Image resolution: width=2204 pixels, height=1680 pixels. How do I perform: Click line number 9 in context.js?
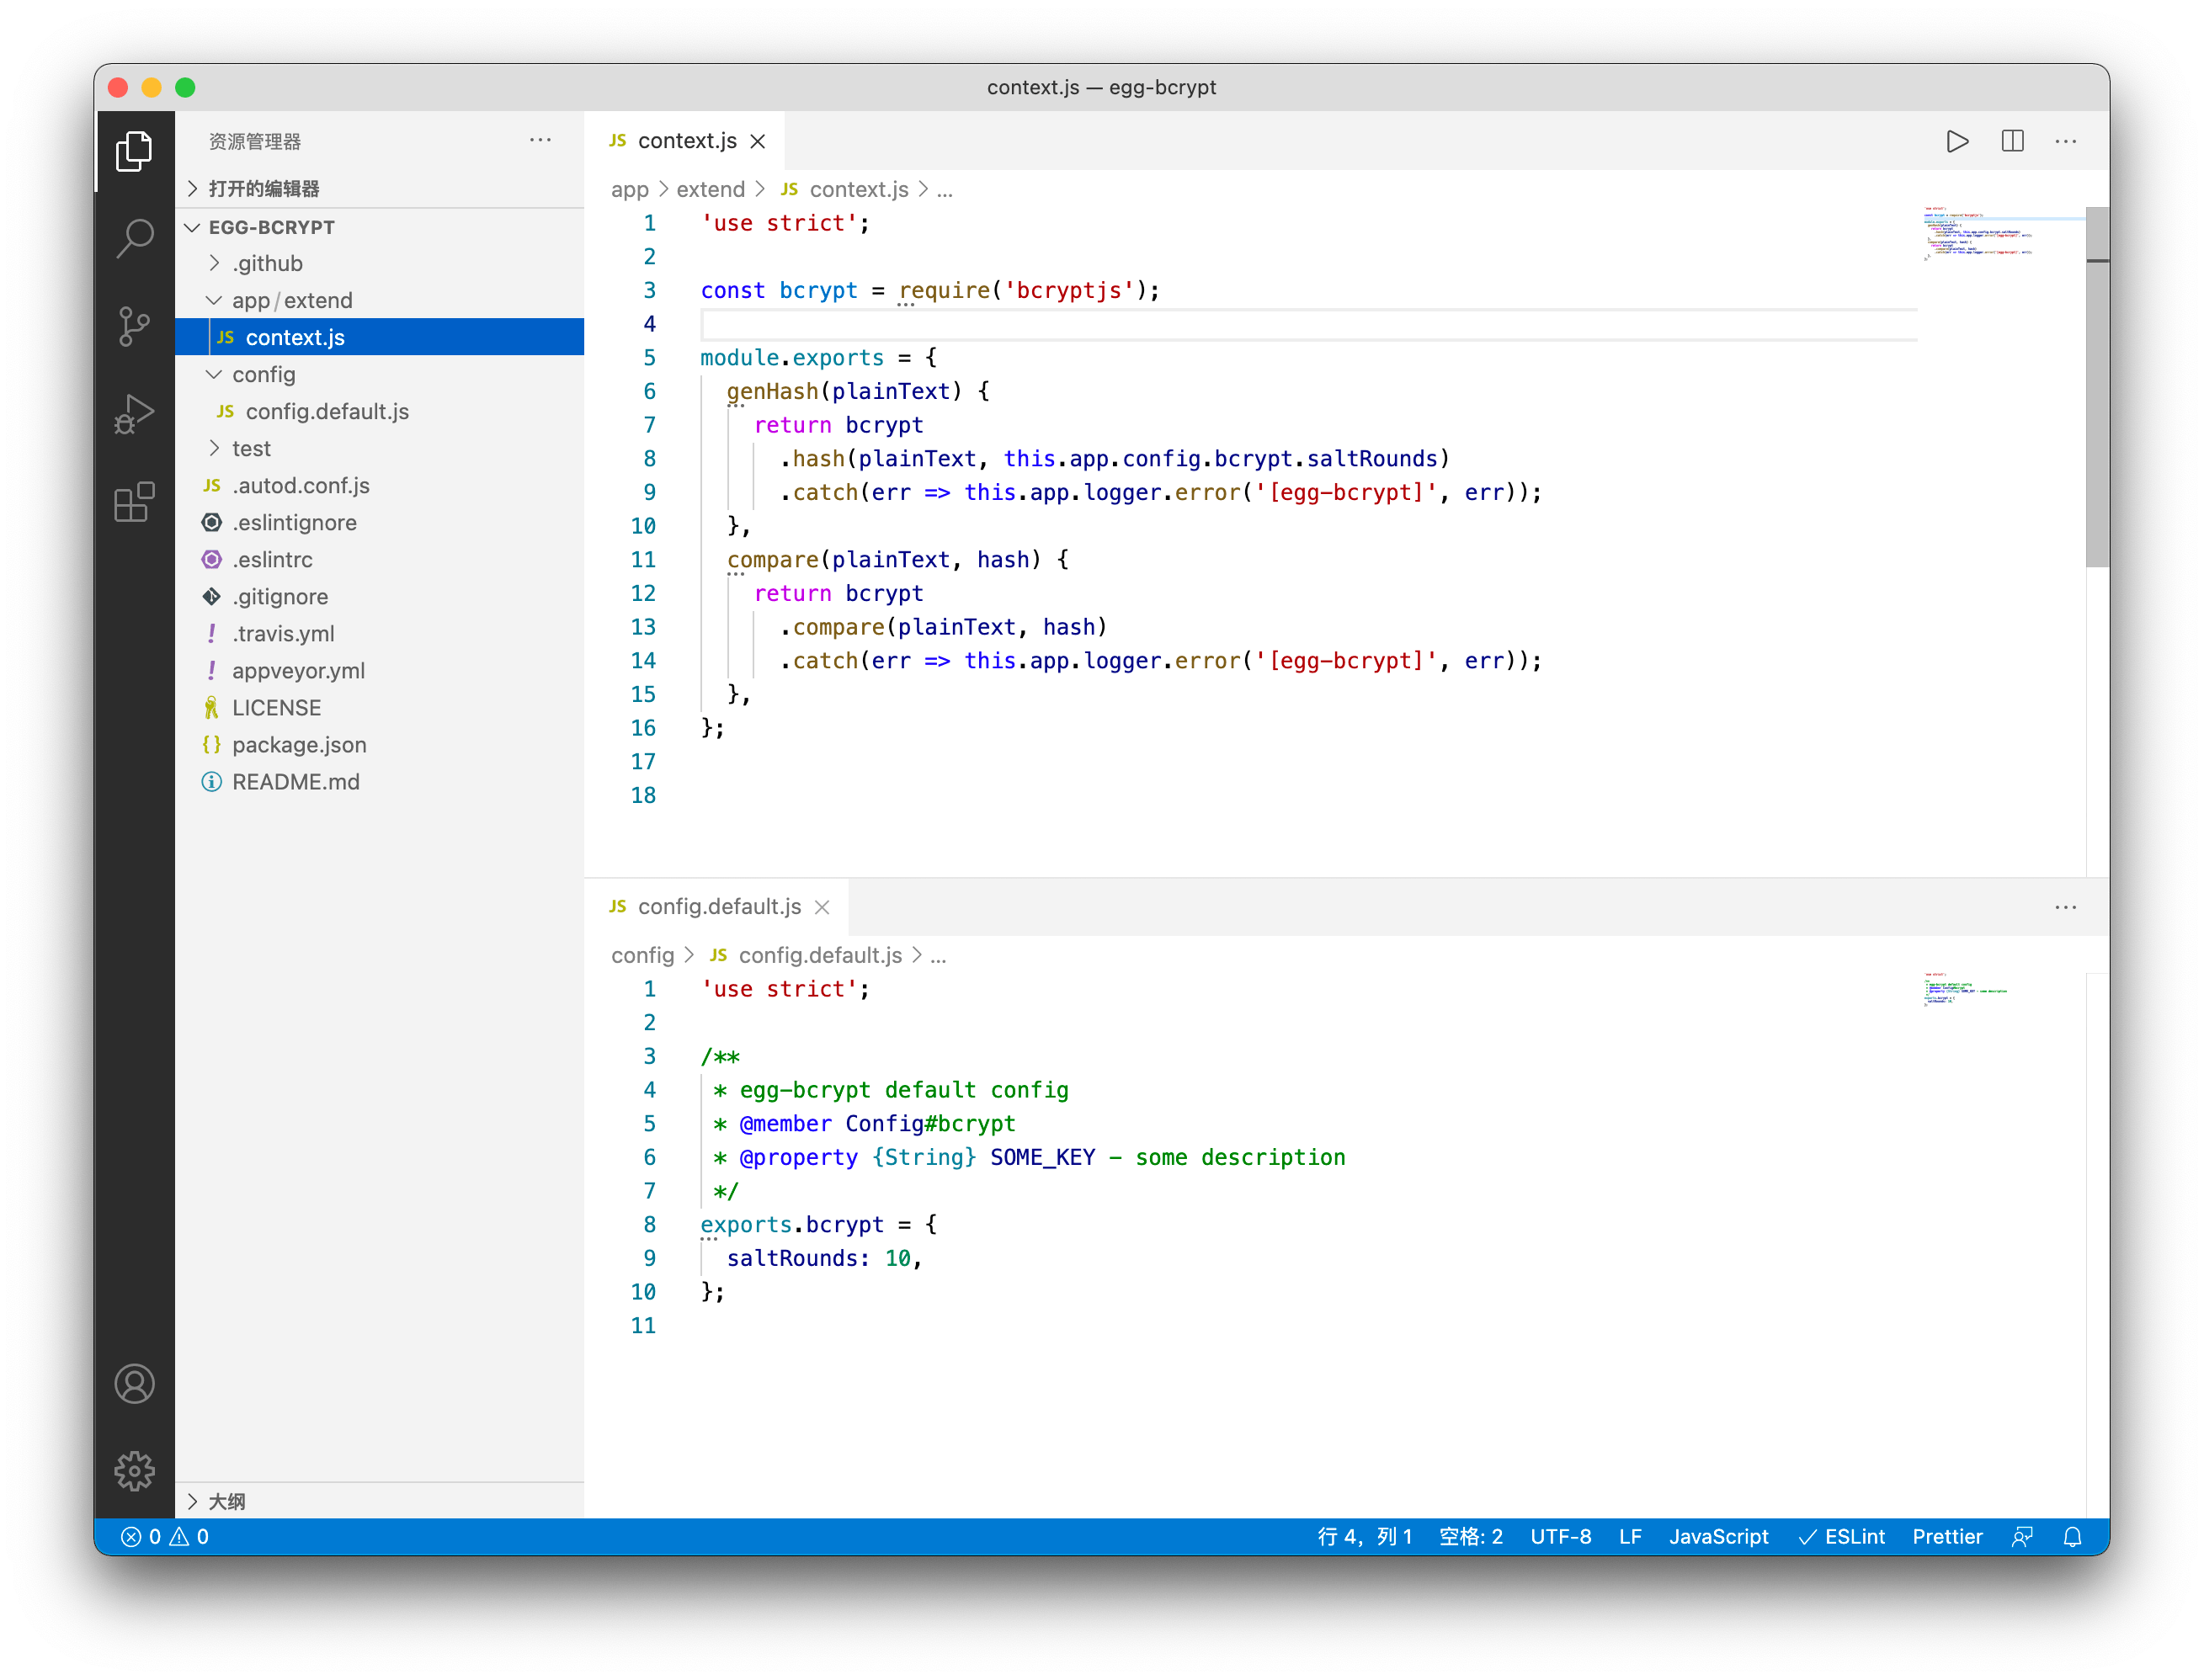pos(649,492)
